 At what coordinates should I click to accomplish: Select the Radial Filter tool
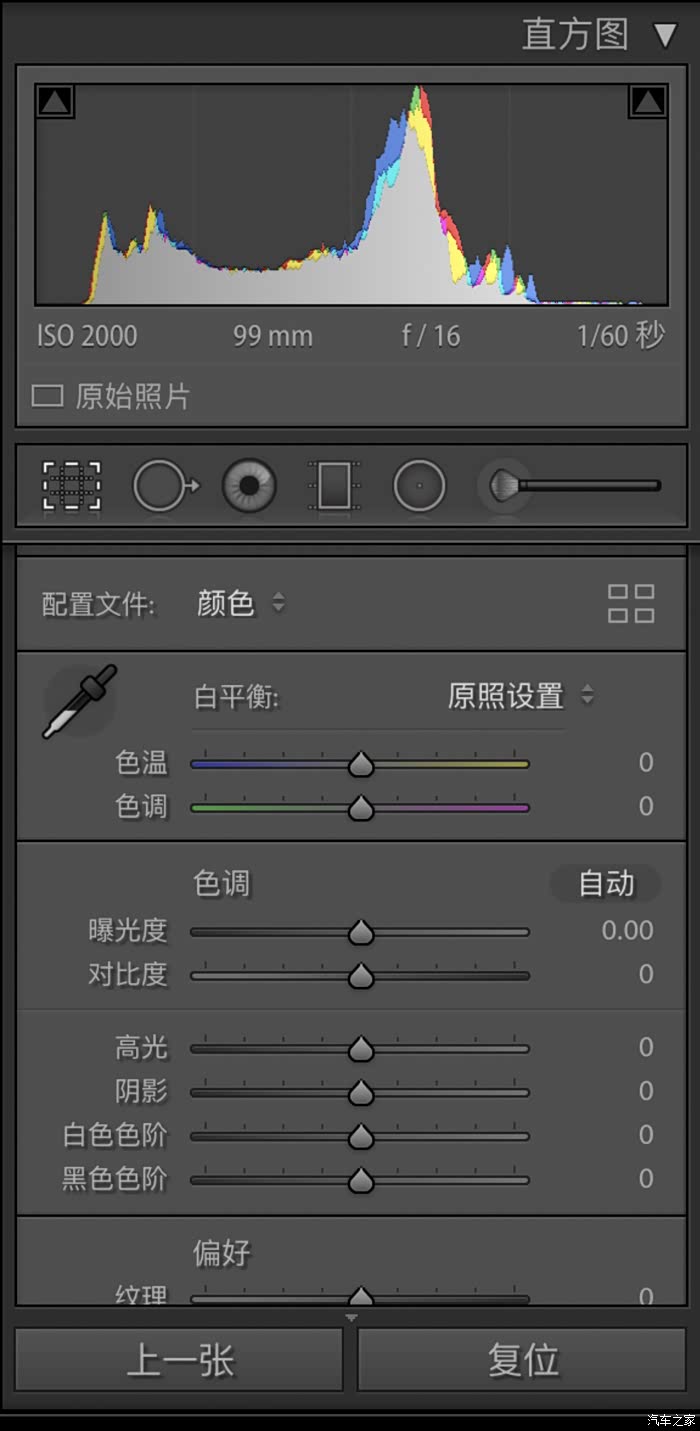pyautogui.click(x=419, y=486)
